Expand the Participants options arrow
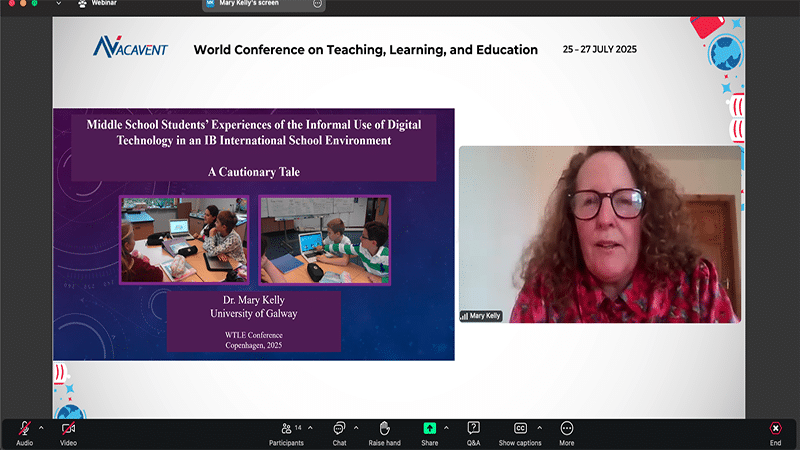 tap(310, 427)
